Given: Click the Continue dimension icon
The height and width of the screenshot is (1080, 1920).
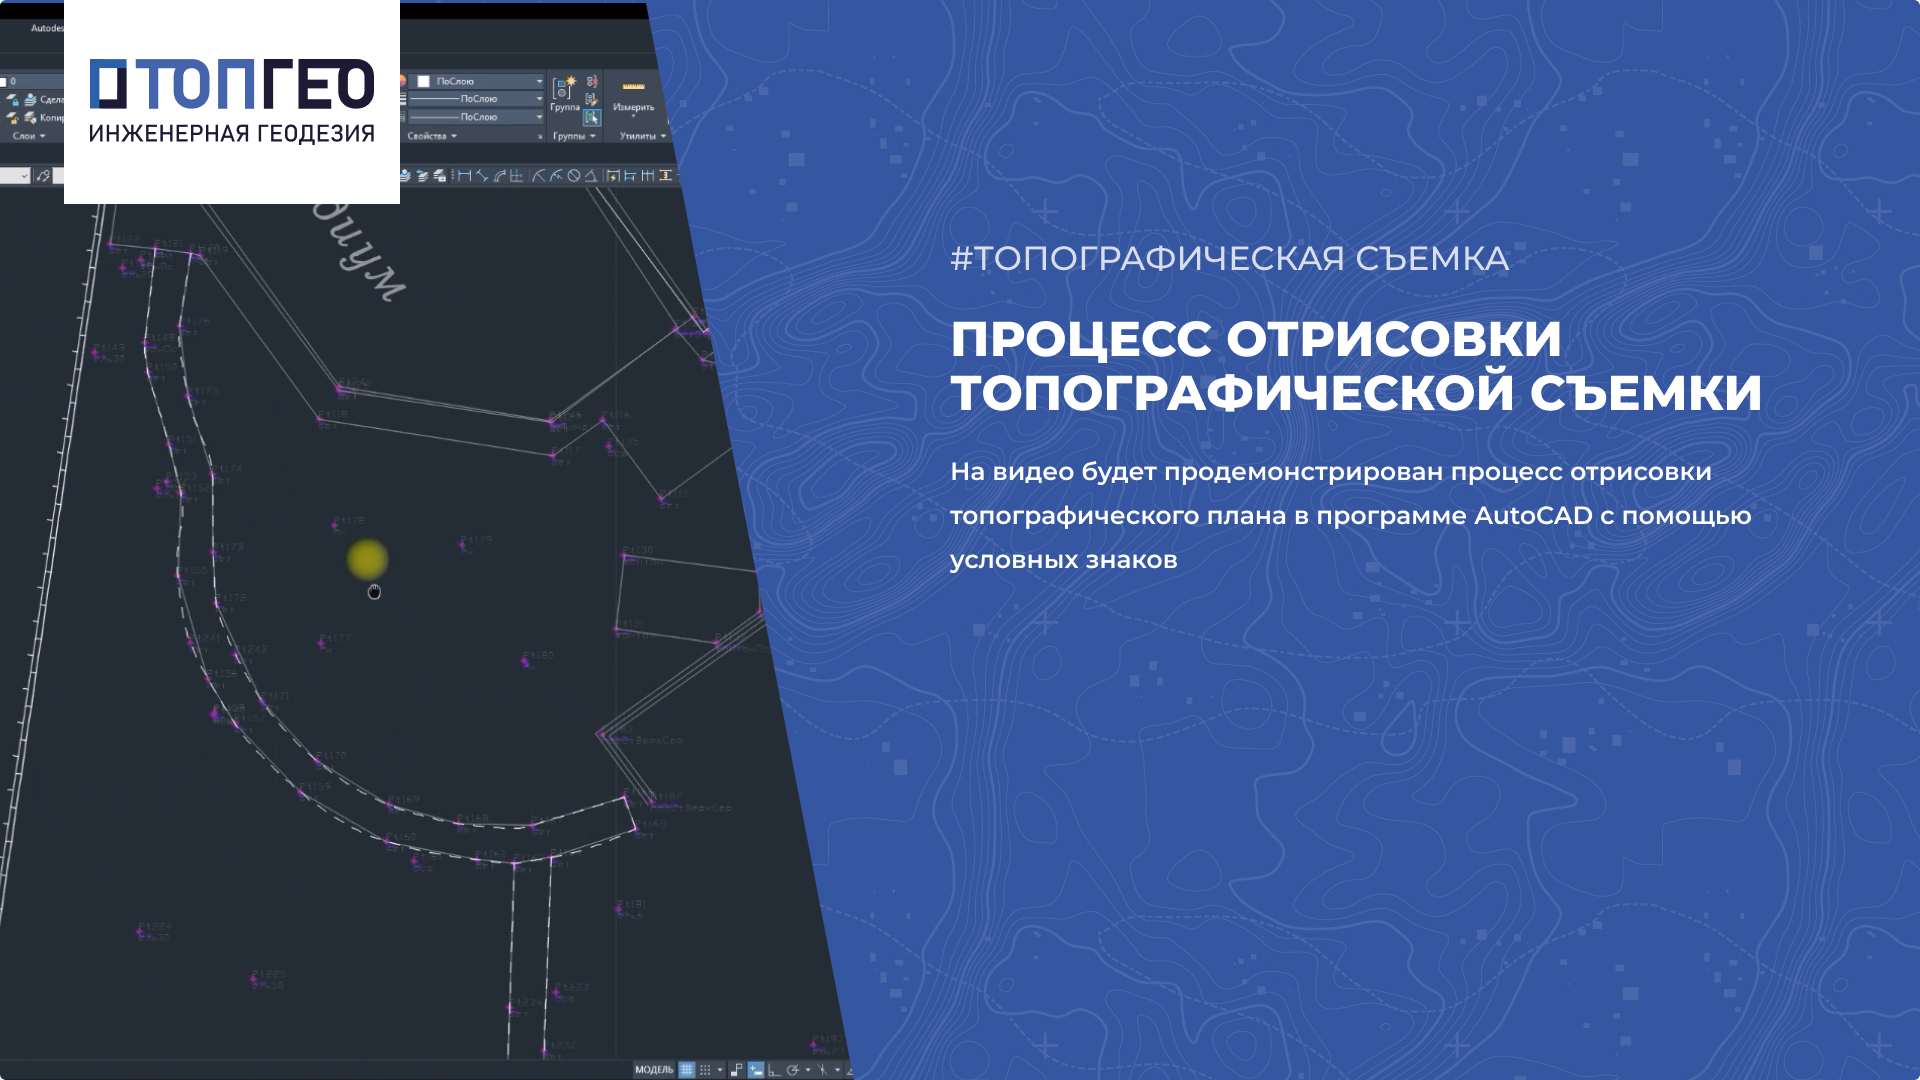Looking at the screenshot, I should click(648, 175).
